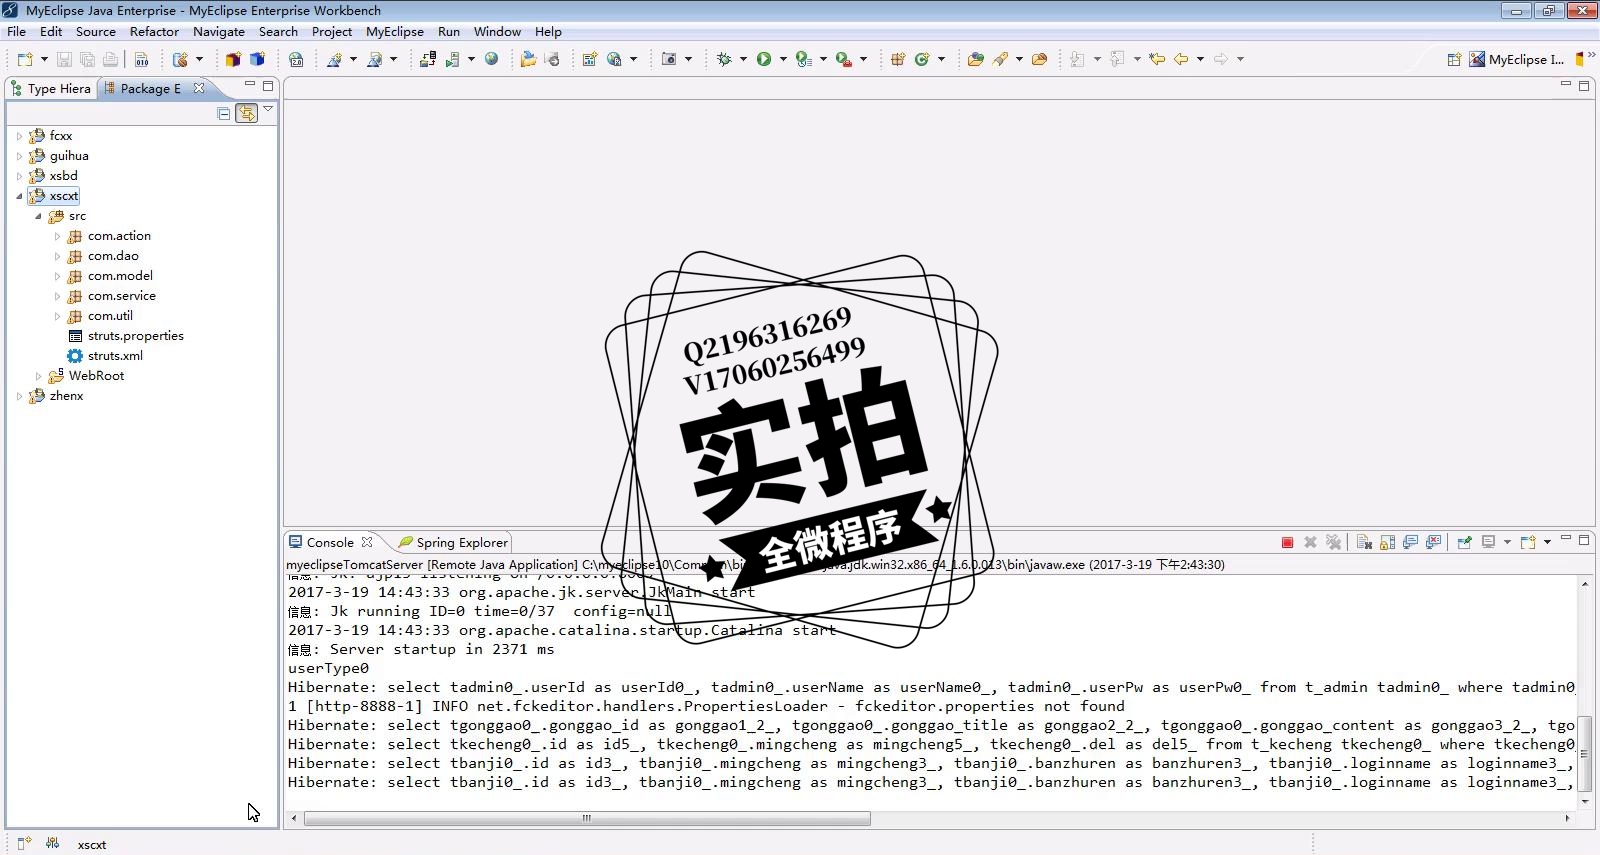Viewport: 1600px width, 855px height.
Task: Expand the guihua project node
Action: pyautogui.click(x=19, y=156)
